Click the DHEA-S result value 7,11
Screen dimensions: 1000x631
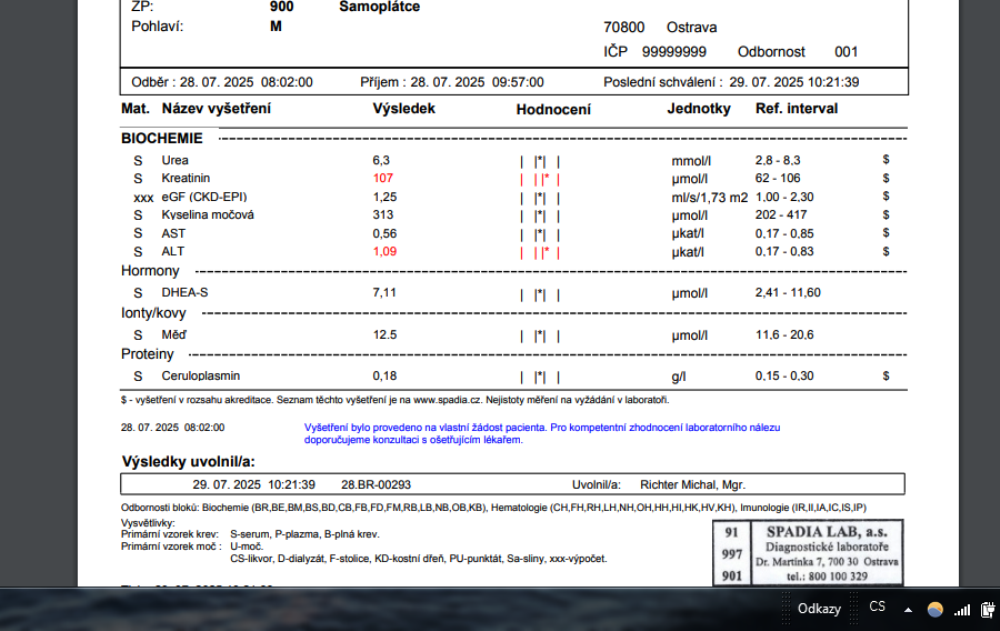click(385, 293)
